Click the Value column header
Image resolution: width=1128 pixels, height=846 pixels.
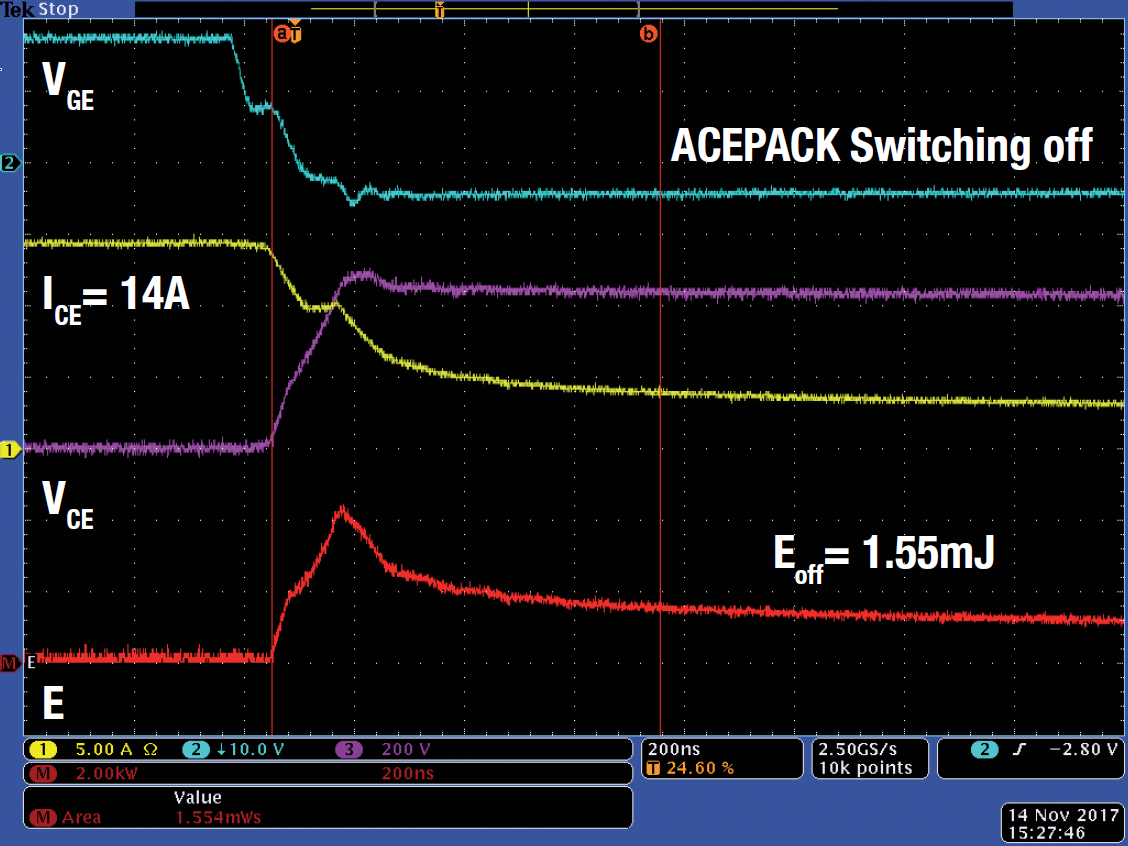coord(197,798)
